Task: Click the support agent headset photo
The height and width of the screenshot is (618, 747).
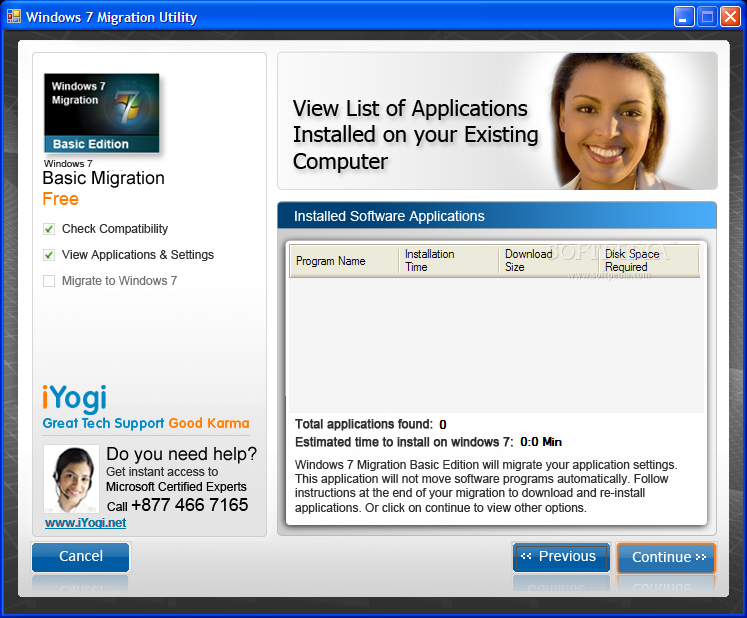Action: pos(71,479)
